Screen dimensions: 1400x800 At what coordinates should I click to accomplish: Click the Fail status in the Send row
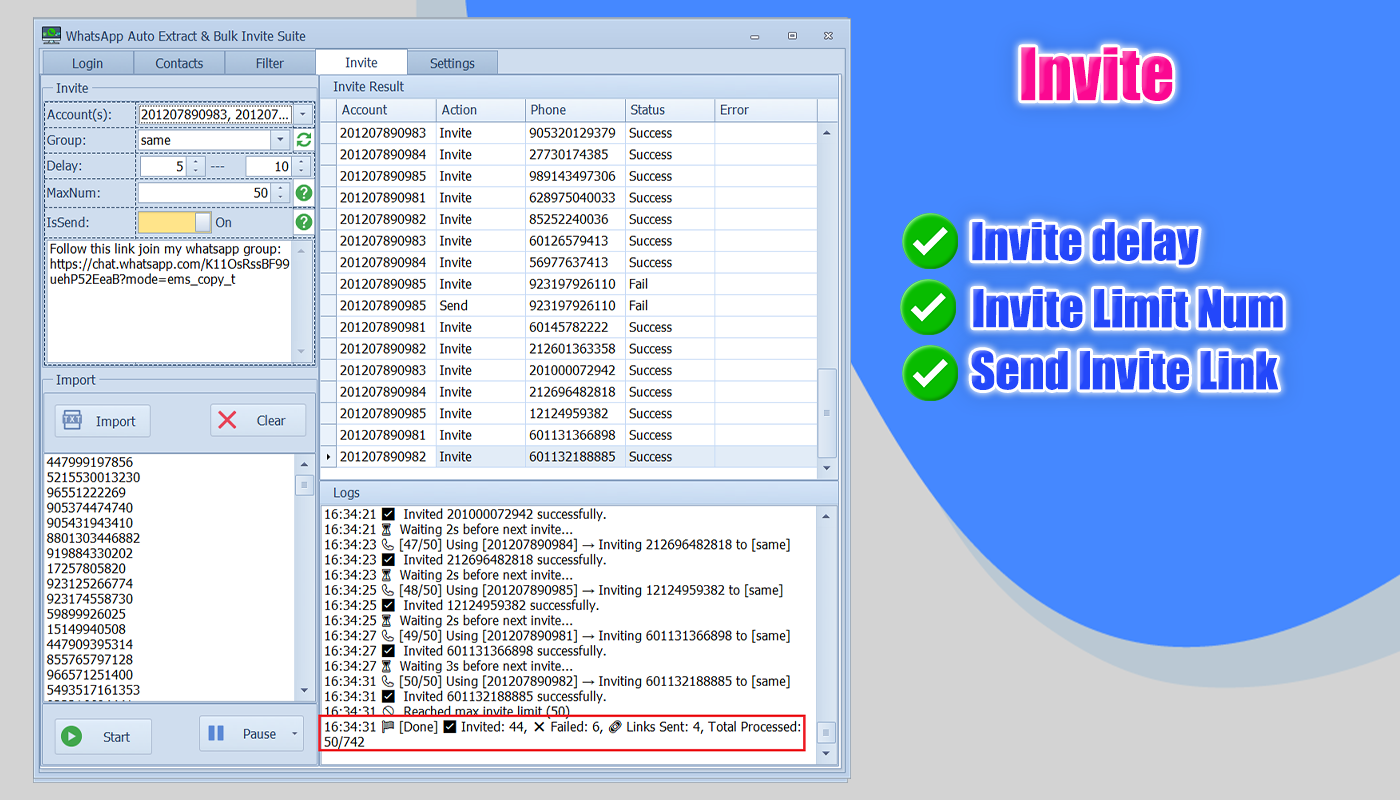(670, 306)
